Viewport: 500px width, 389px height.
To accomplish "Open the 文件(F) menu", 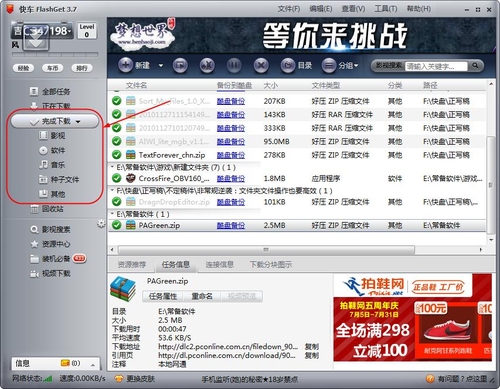I will (x=289, y=9).
